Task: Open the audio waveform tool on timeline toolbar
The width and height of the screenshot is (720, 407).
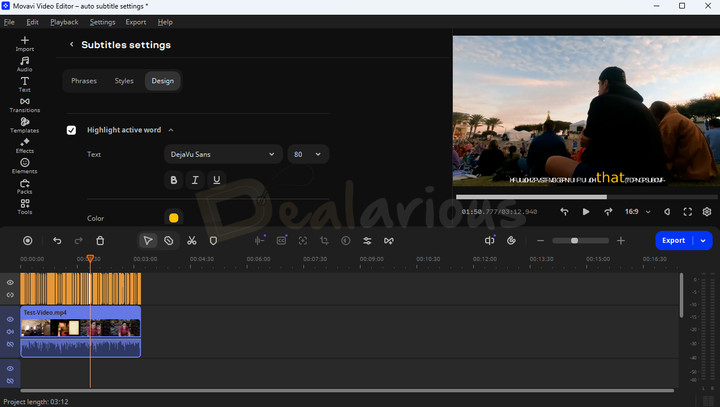Action: (259, 240)
